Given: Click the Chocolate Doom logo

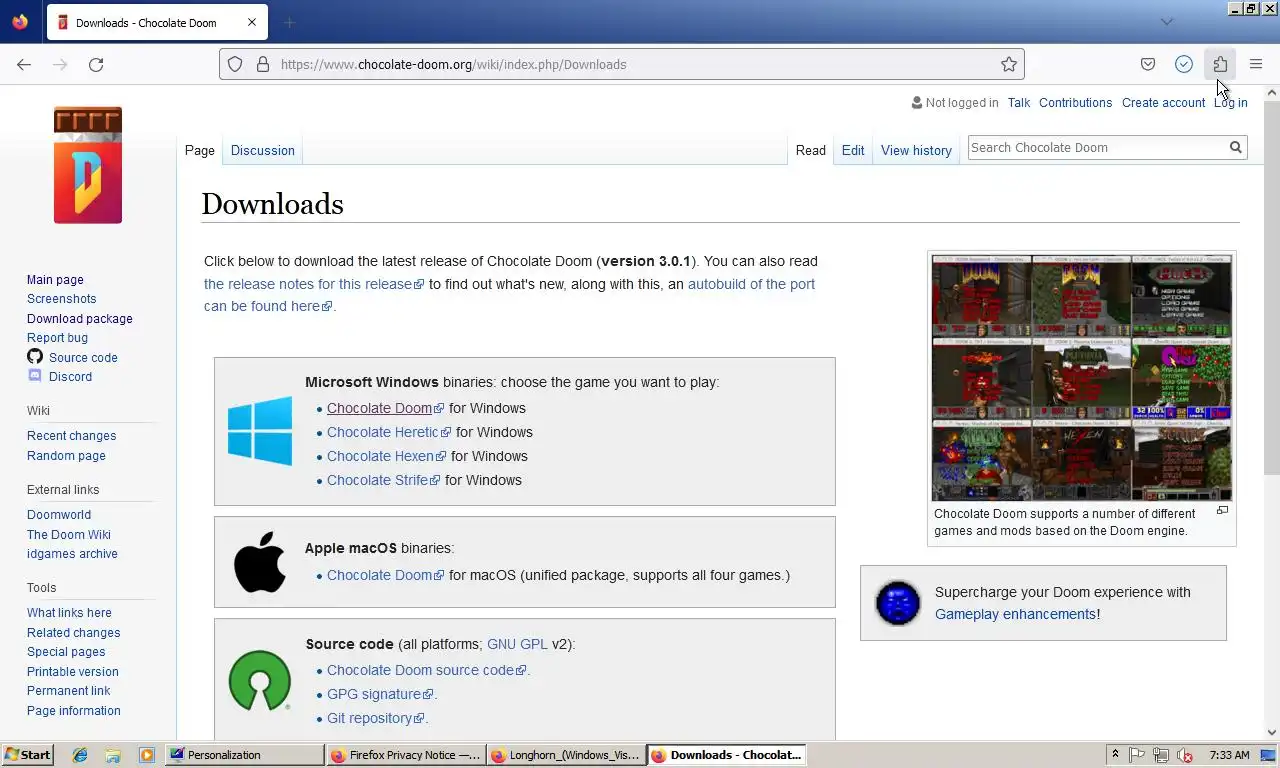Looking at the screenshot, I should pyautogui.click(x=88, y=165).
